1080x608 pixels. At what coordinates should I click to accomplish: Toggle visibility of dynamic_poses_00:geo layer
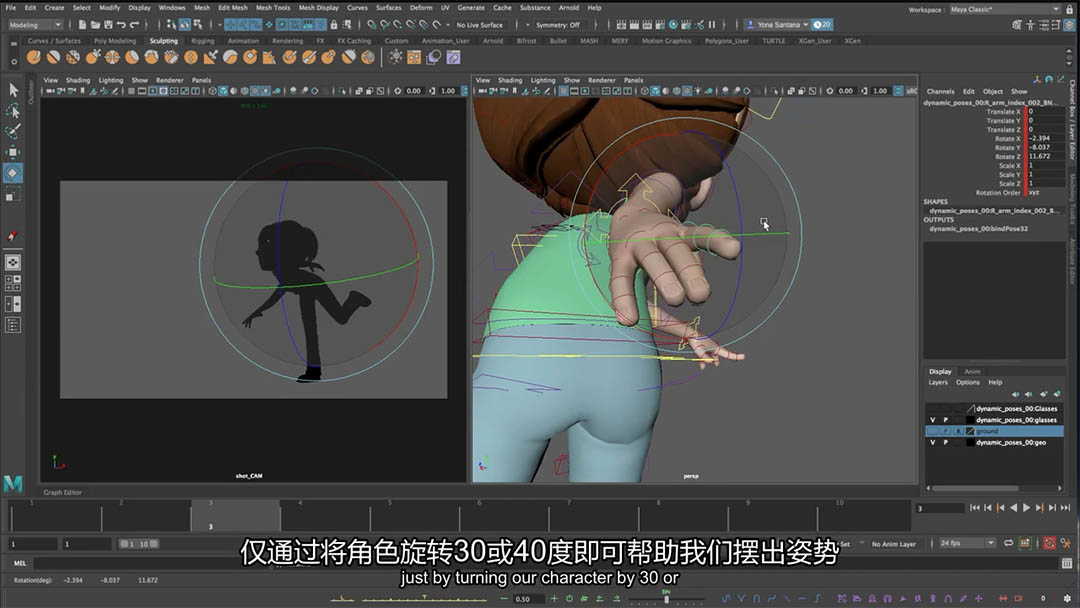coord(933,443)
